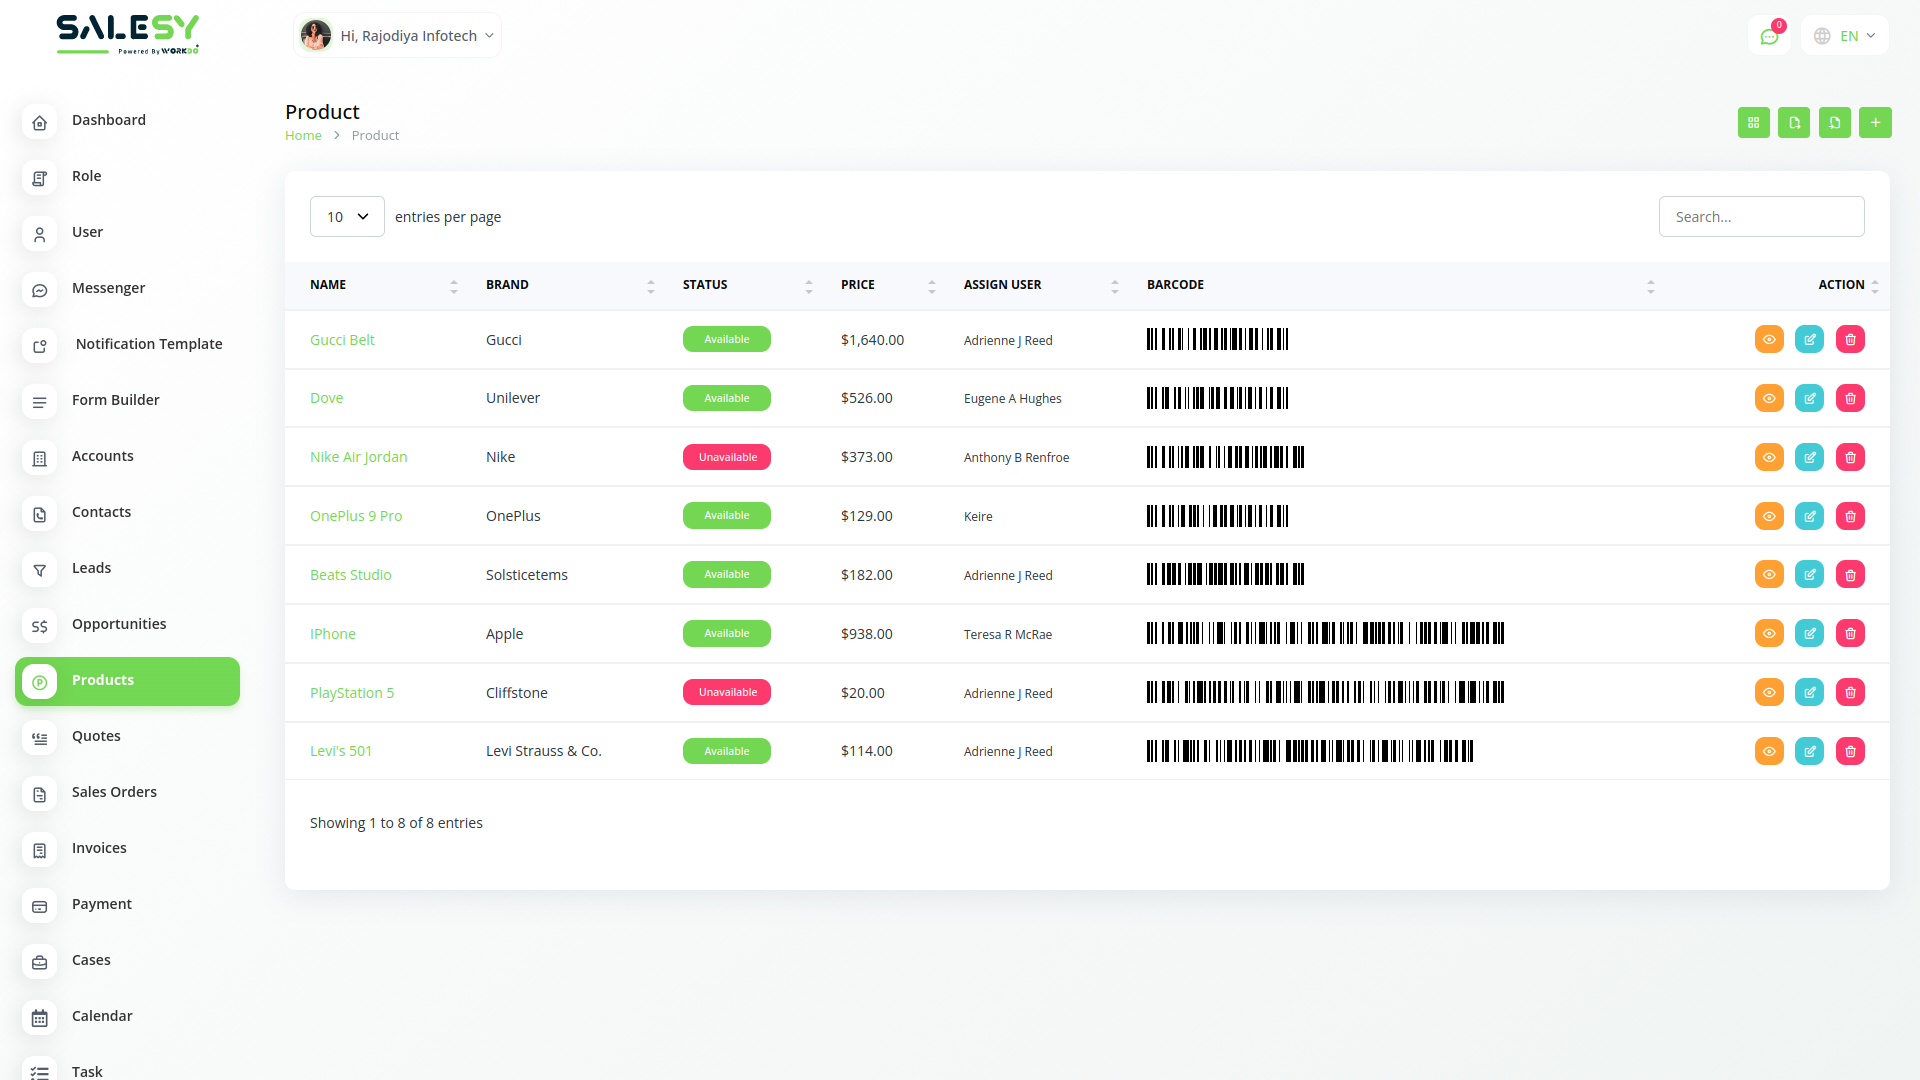Open the entries per page dropdown
The height and width of the screenshot is (1080, 1920).
coord(347,217)
